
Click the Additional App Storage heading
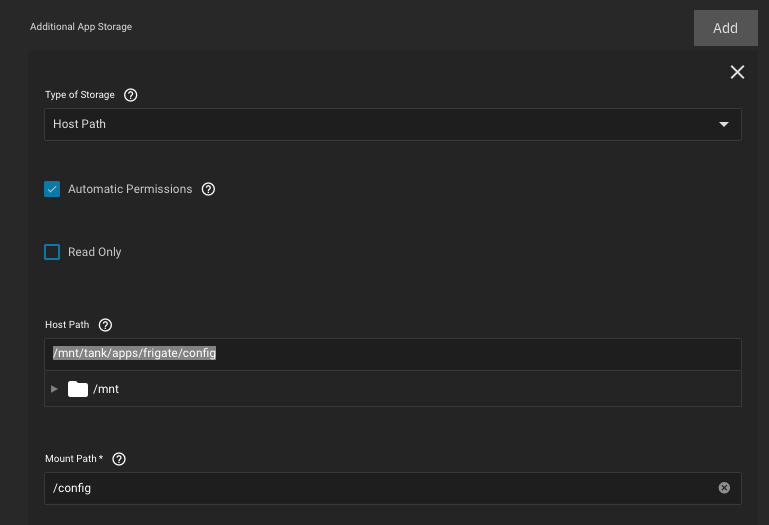[x=81, y=27]
